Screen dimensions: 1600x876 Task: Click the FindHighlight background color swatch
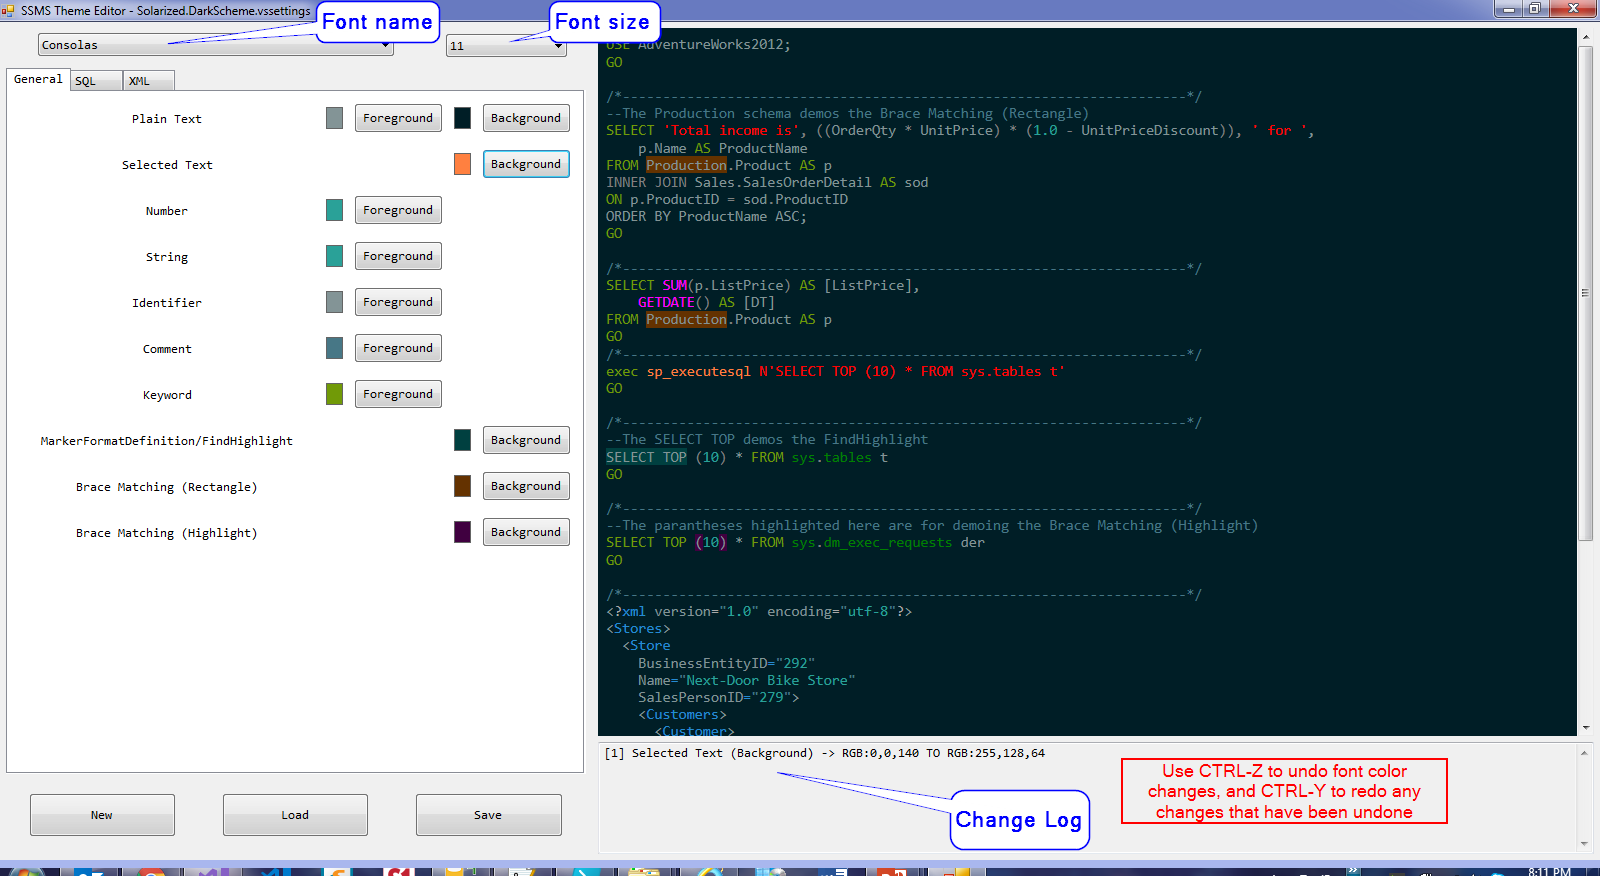462,440
